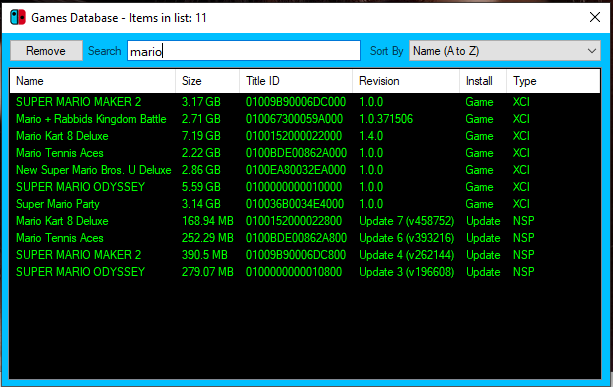Click Update install cell for v196608 row

pyautogui.click(x=483, y=272)
